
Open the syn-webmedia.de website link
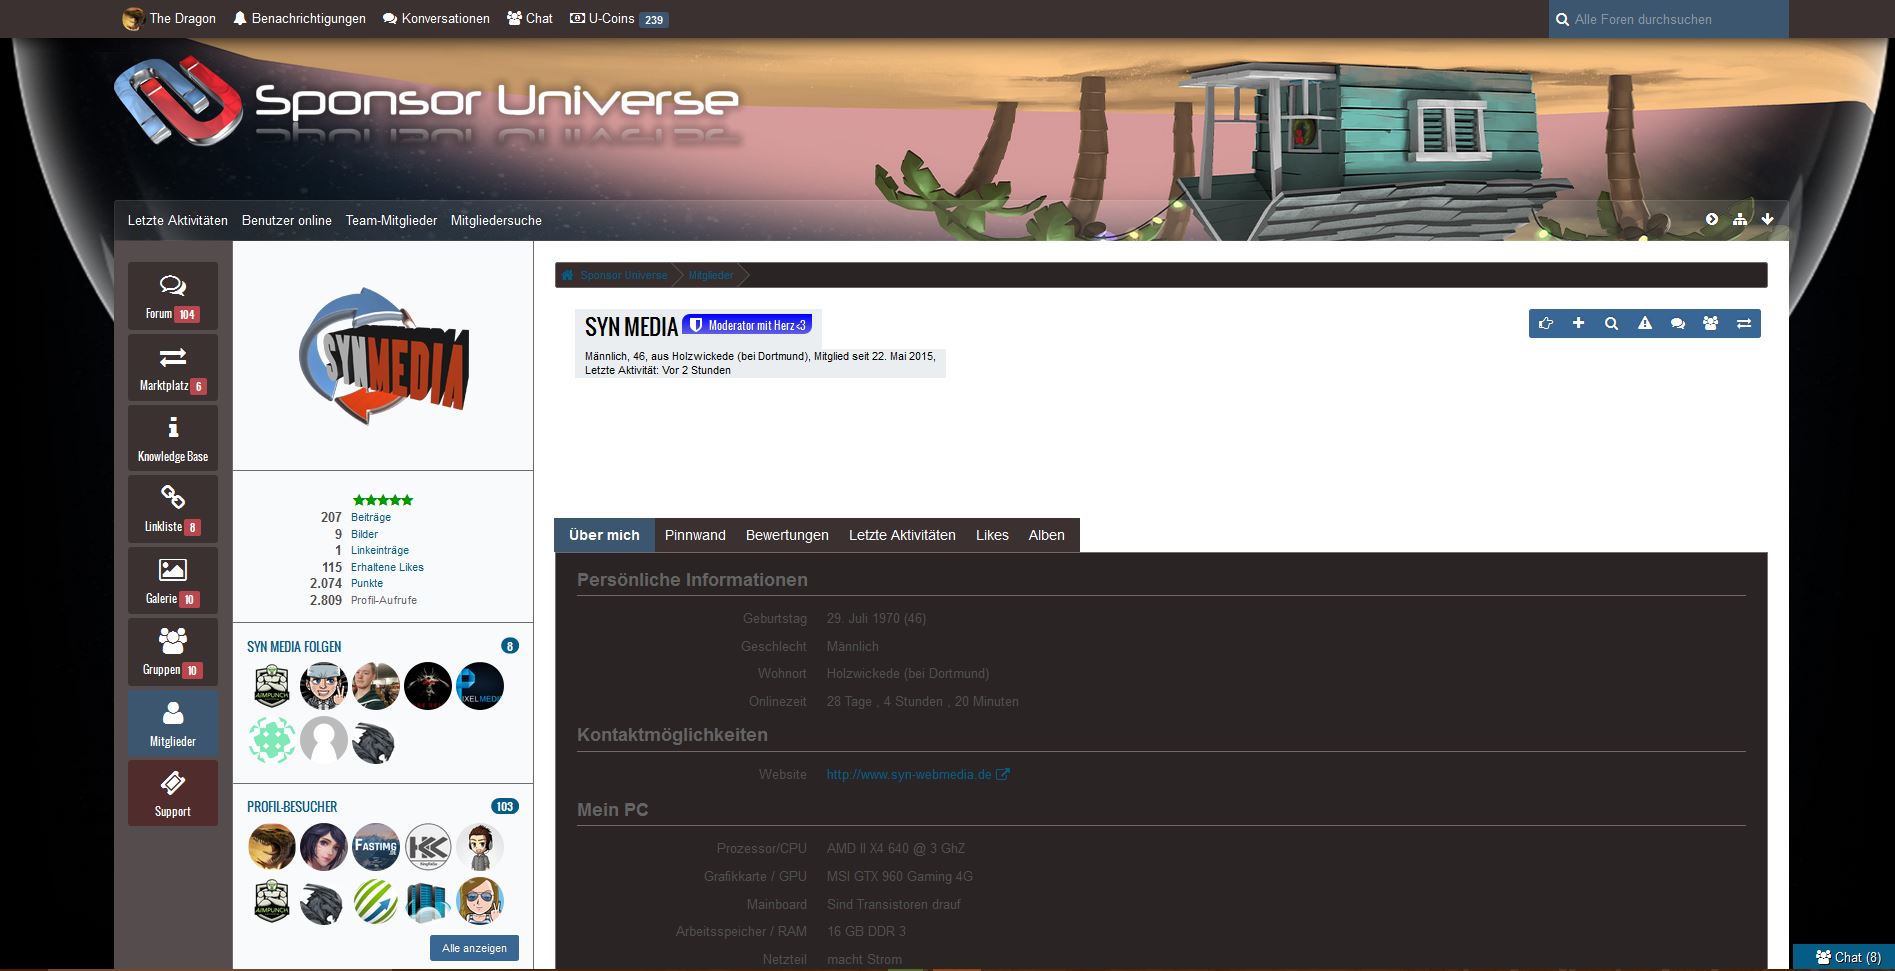(909, 774)
